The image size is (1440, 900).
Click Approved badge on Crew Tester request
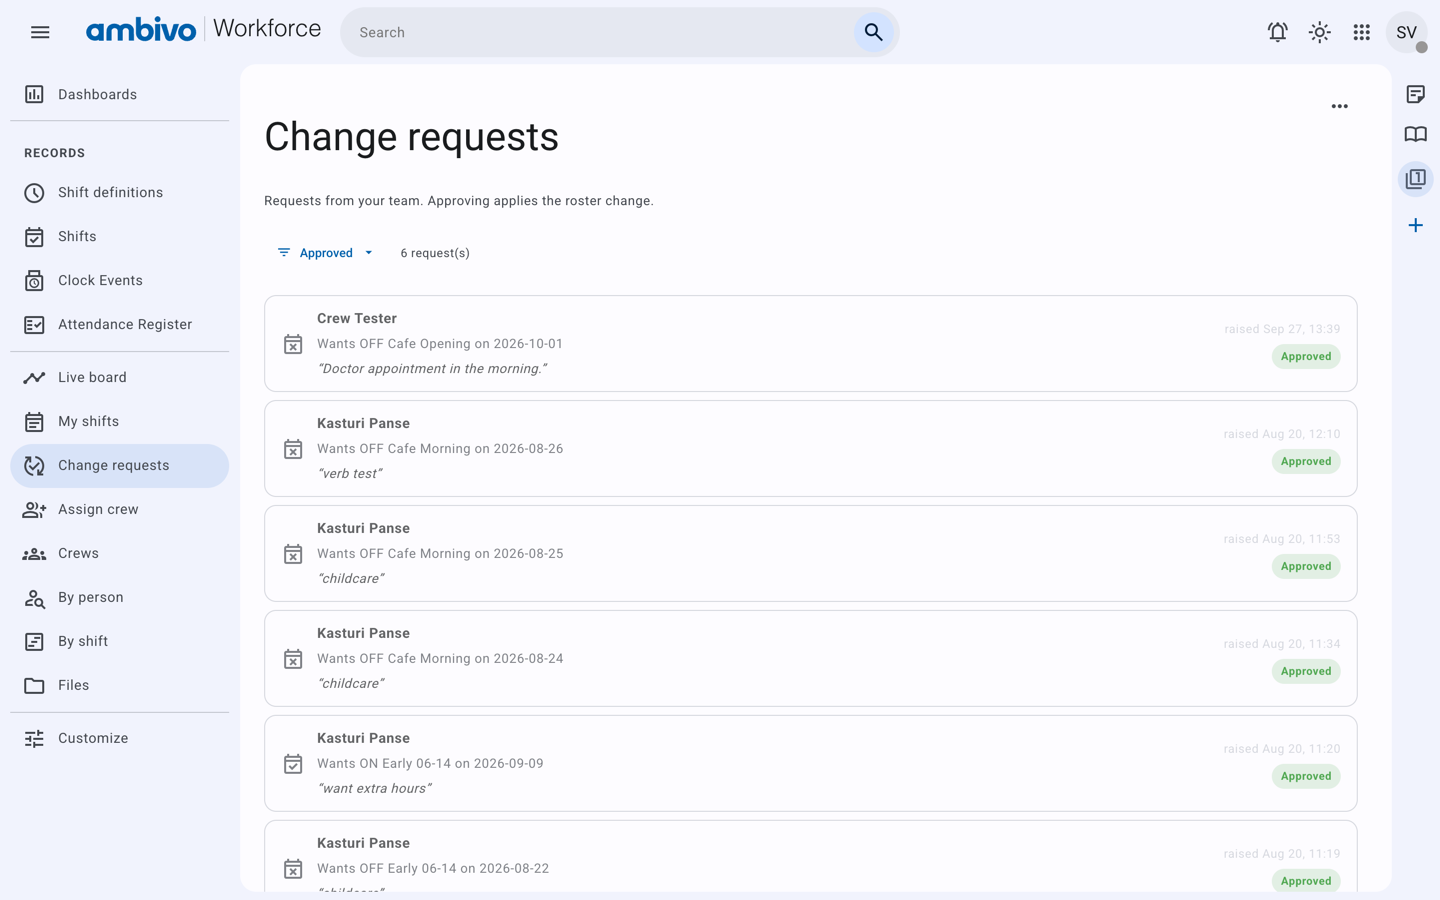1306,357
